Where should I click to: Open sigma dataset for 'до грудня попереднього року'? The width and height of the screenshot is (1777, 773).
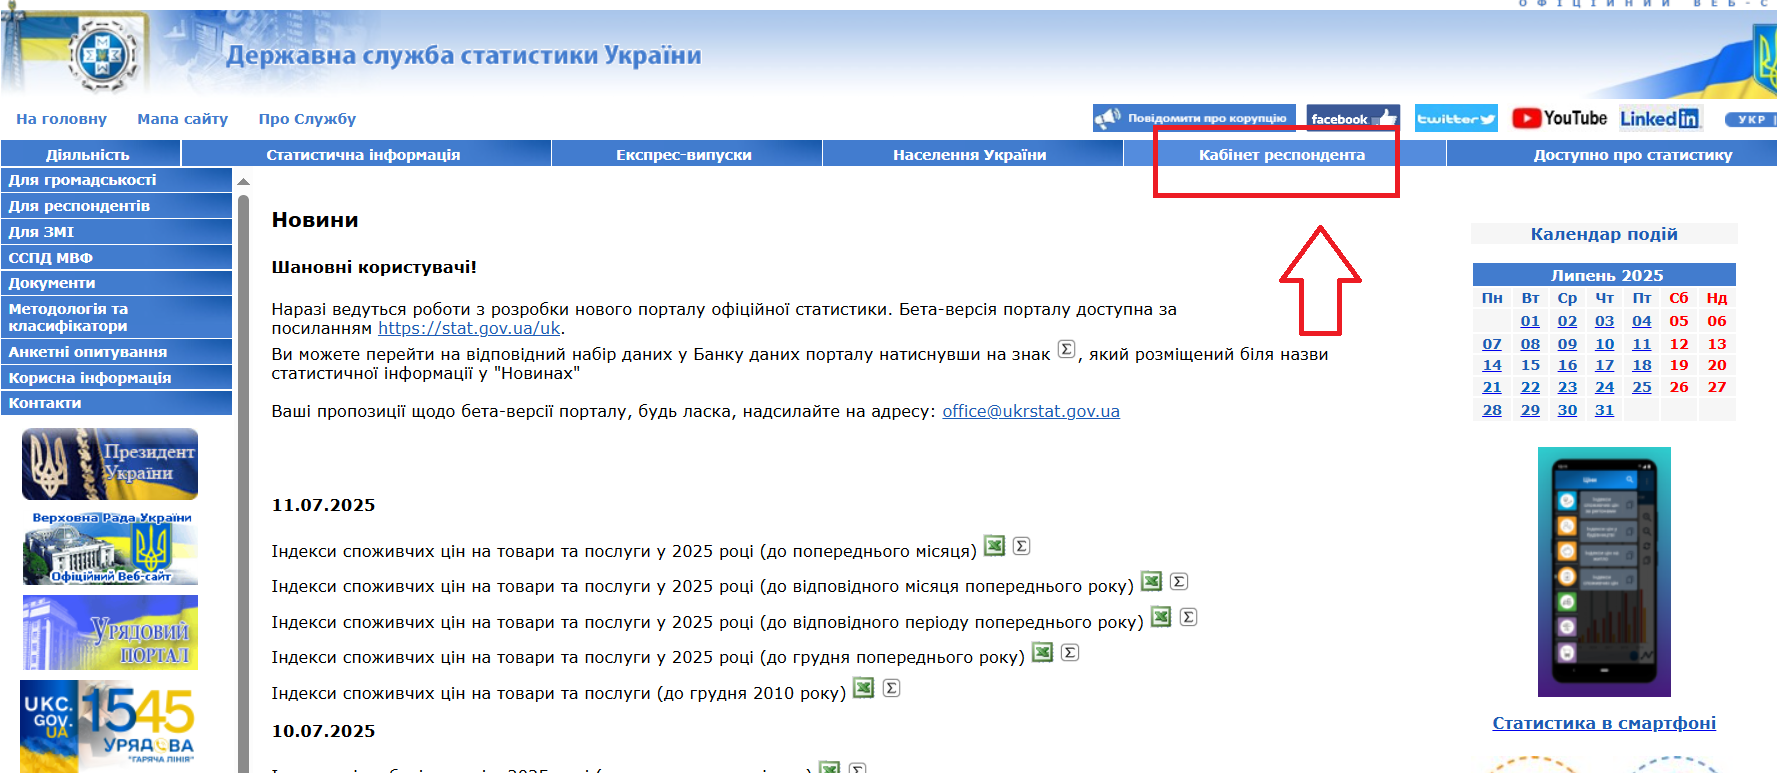click(x=1070, y=652)
